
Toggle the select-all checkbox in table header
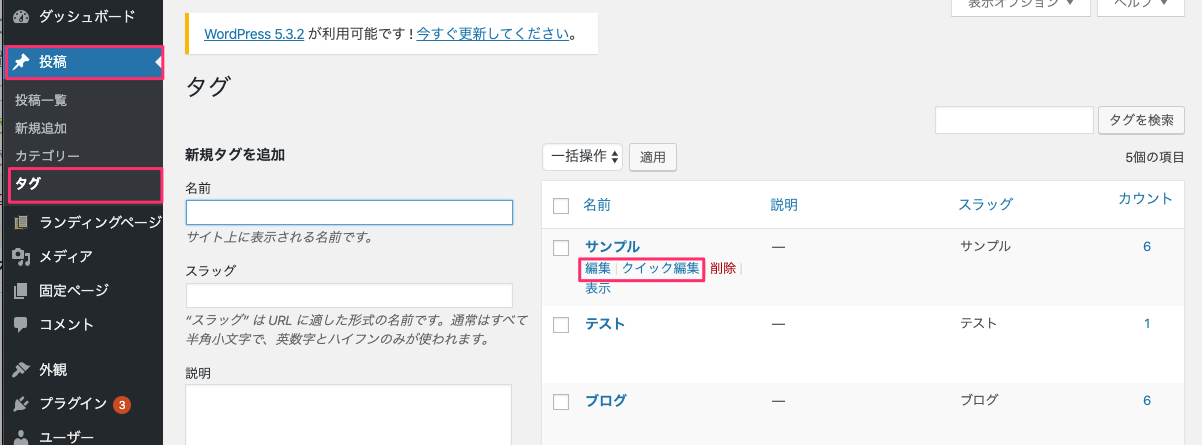pyautogui.click(x=561, y=205)
